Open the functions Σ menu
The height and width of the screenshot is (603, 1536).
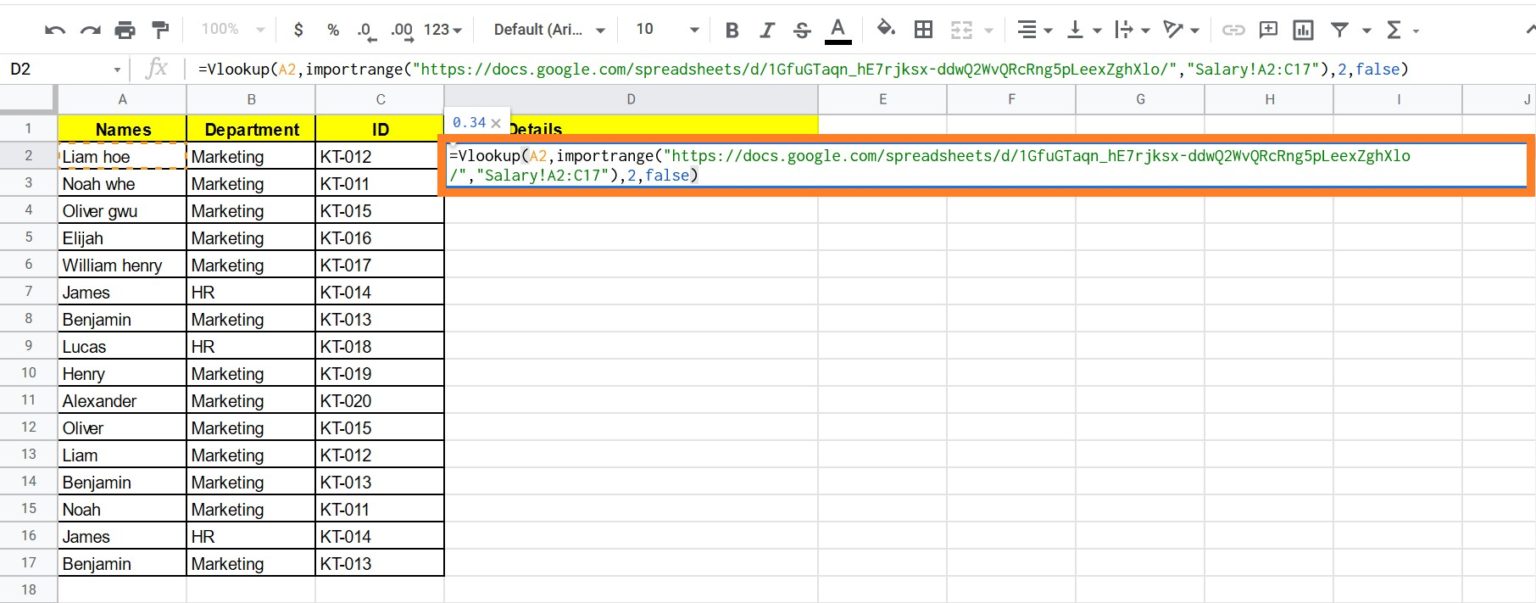pyautogui.click(x=1395, y=30)
